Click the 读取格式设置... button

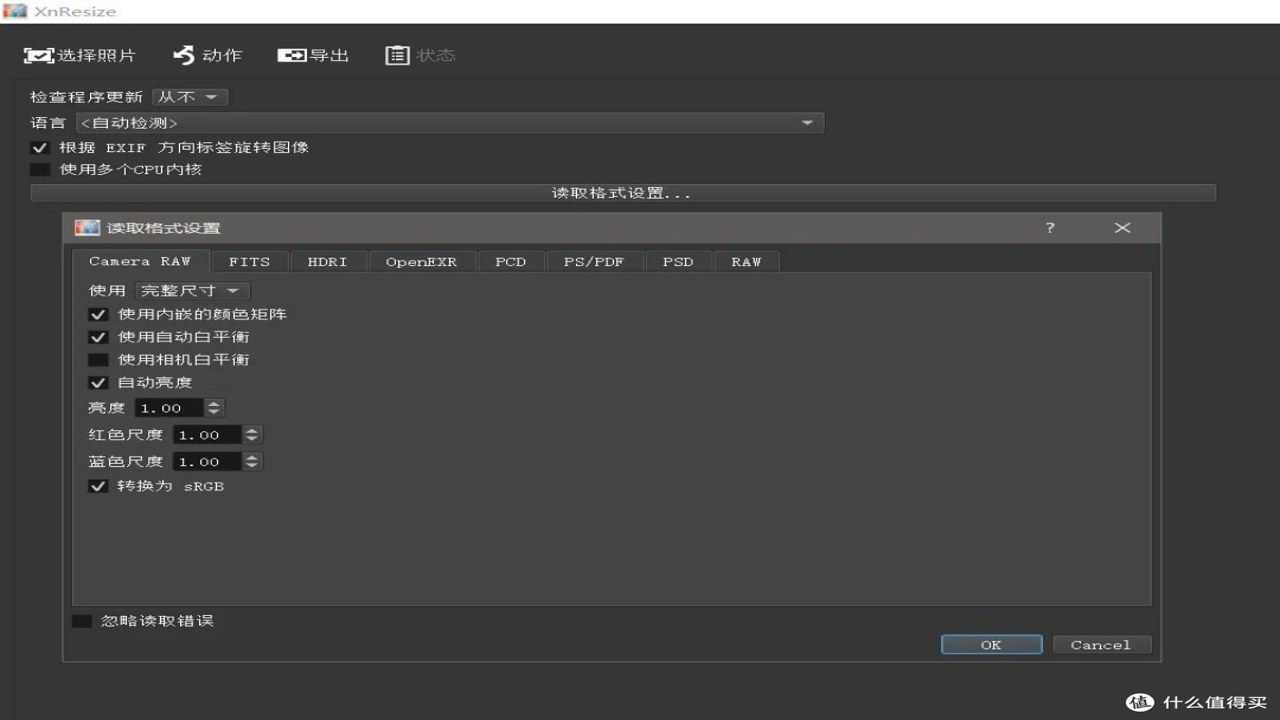pos(623,193)
